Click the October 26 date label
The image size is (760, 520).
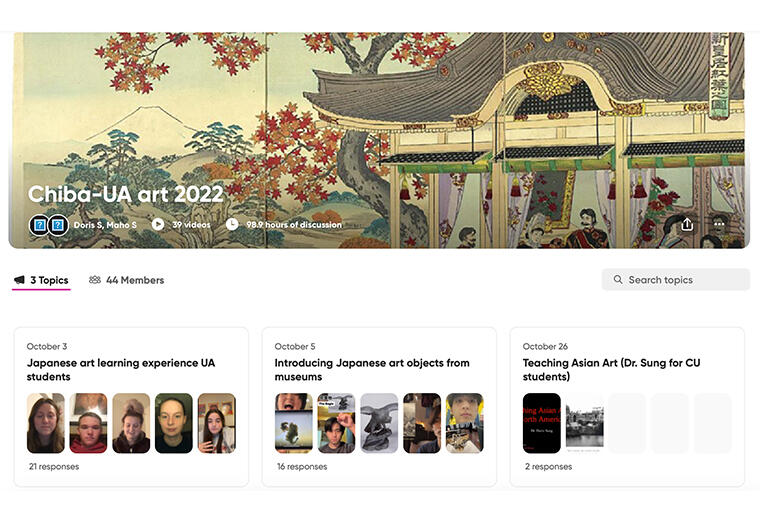click(545, 347)
